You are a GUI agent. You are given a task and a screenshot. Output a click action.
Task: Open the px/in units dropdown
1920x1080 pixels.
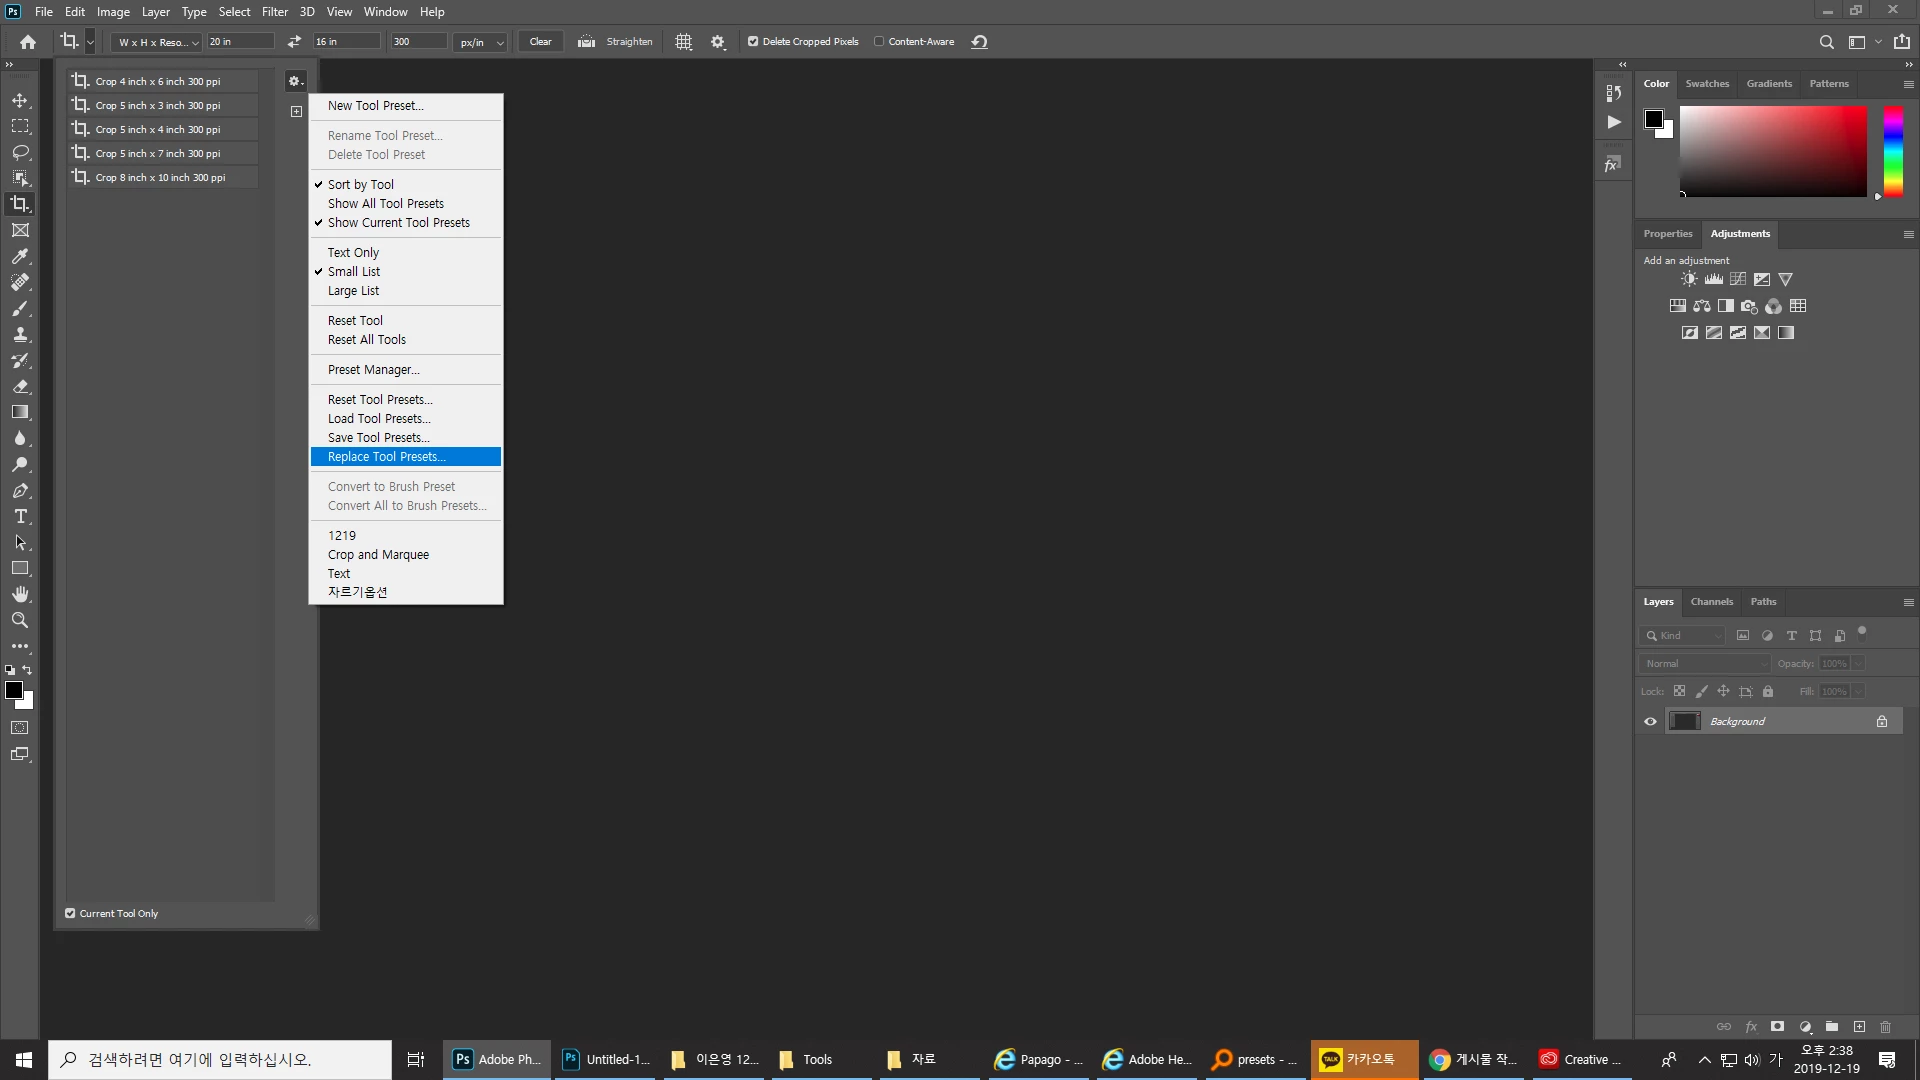click(481, 42)
